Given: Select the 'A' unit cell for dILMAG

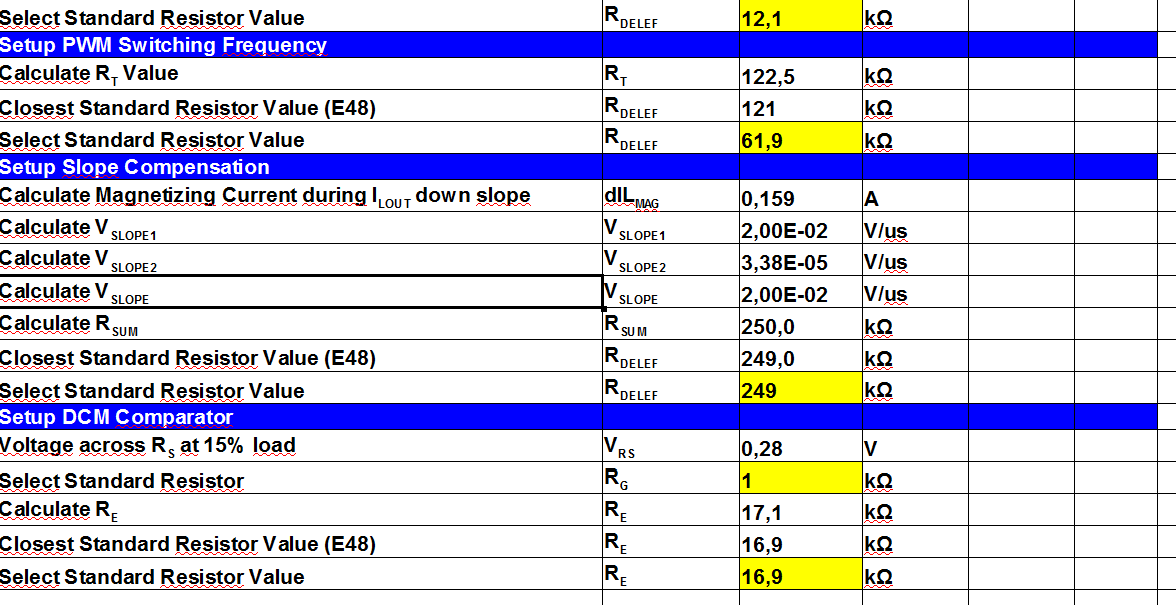Looking at the screenshot, I should pos(915,197).
